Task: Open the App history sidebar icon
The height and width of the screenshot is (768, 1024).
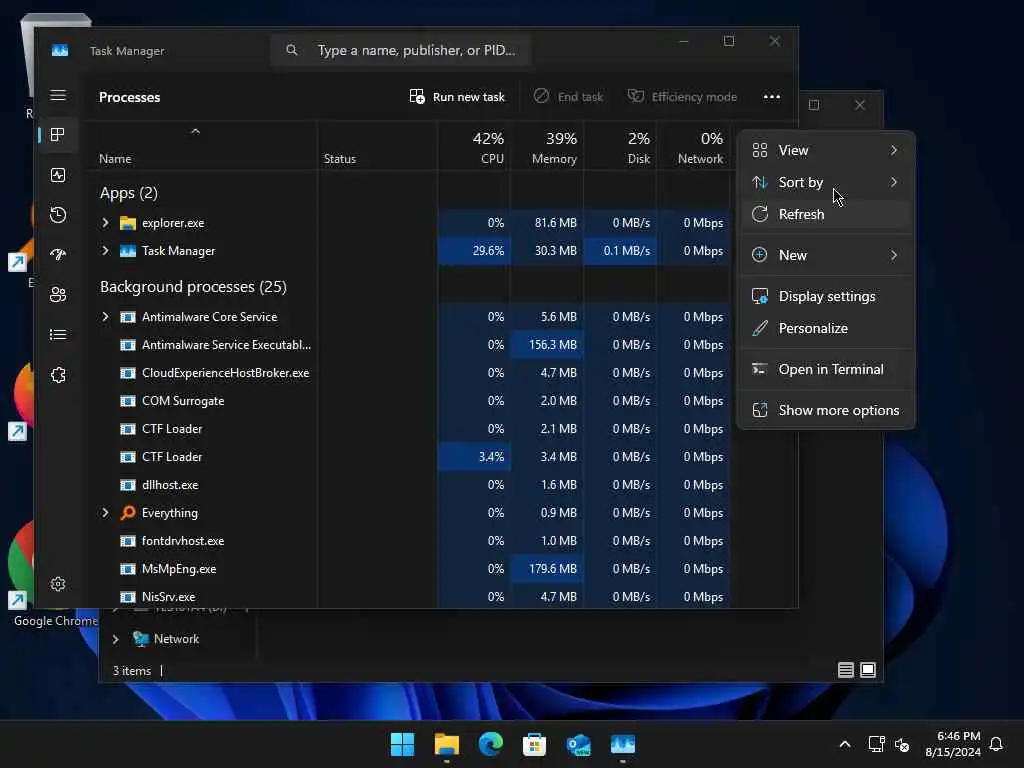Action: [x=58, y=215]
